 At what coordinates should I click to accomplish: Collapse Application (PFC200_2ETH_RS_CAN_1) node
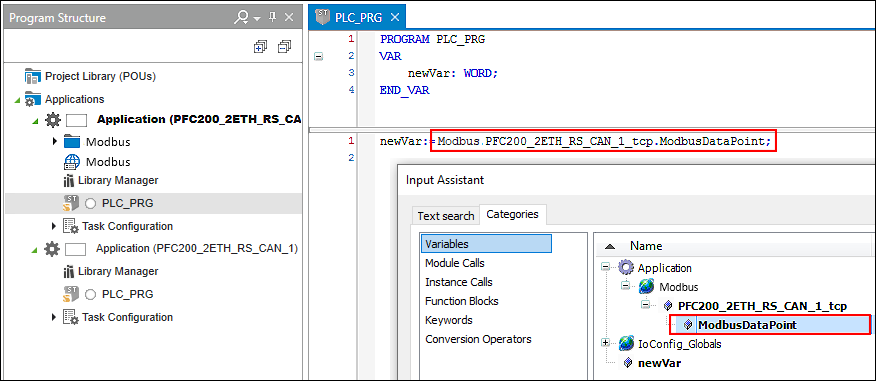[36, 249]
